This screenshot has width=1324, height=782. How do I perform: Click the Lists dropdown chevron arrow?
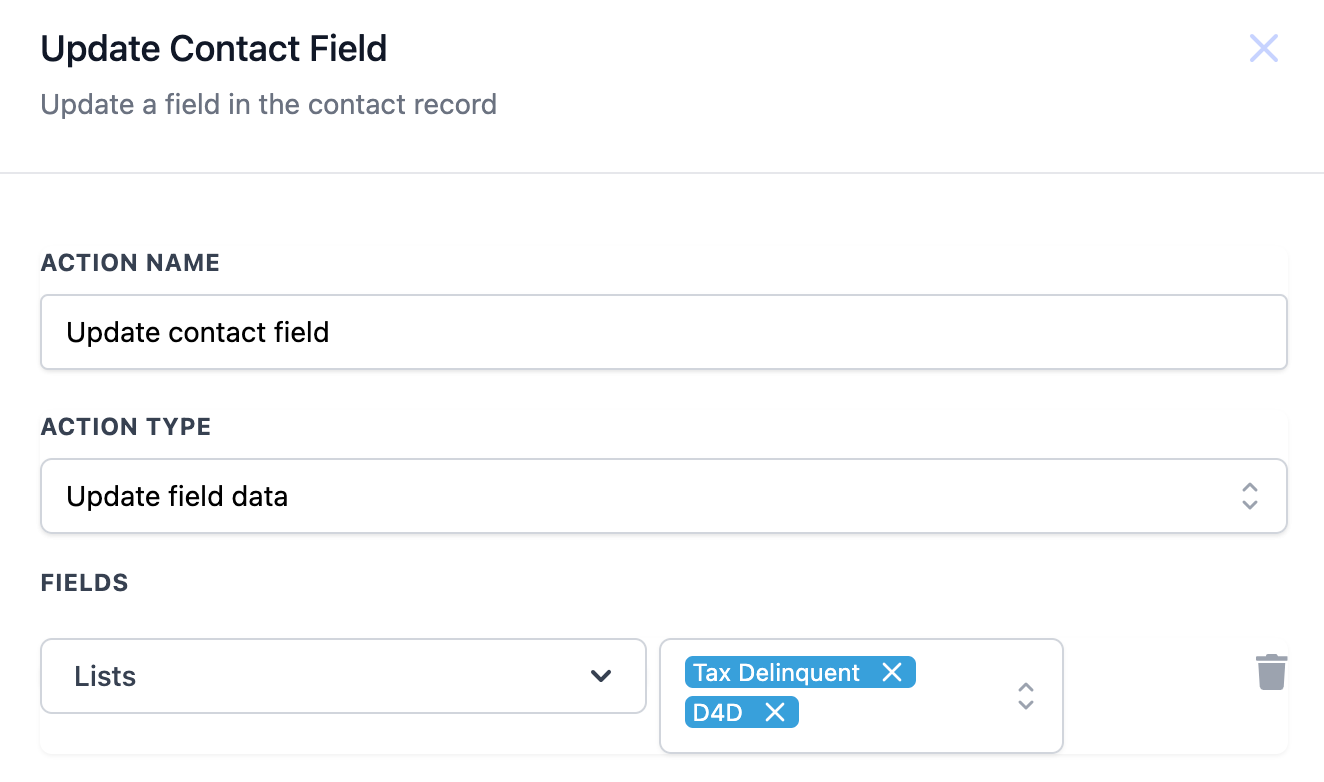click(x=600, y=676)
